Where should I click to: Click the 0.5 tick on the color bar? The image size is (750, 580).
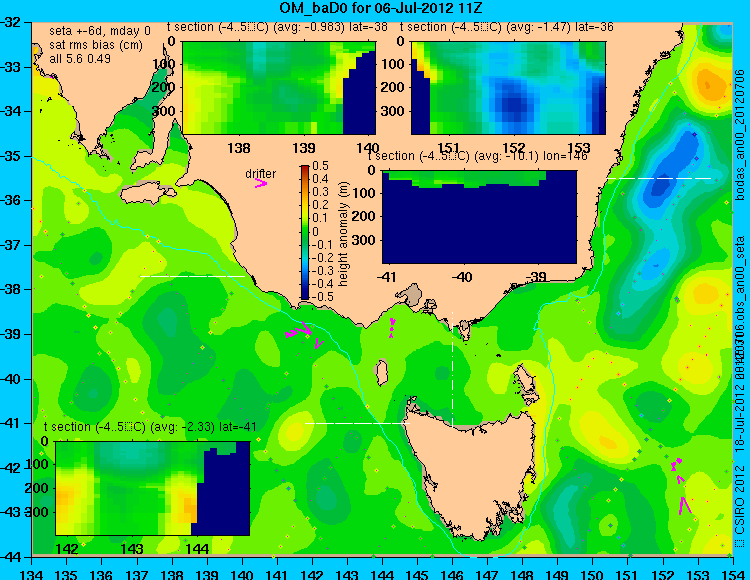click(320, 166)
